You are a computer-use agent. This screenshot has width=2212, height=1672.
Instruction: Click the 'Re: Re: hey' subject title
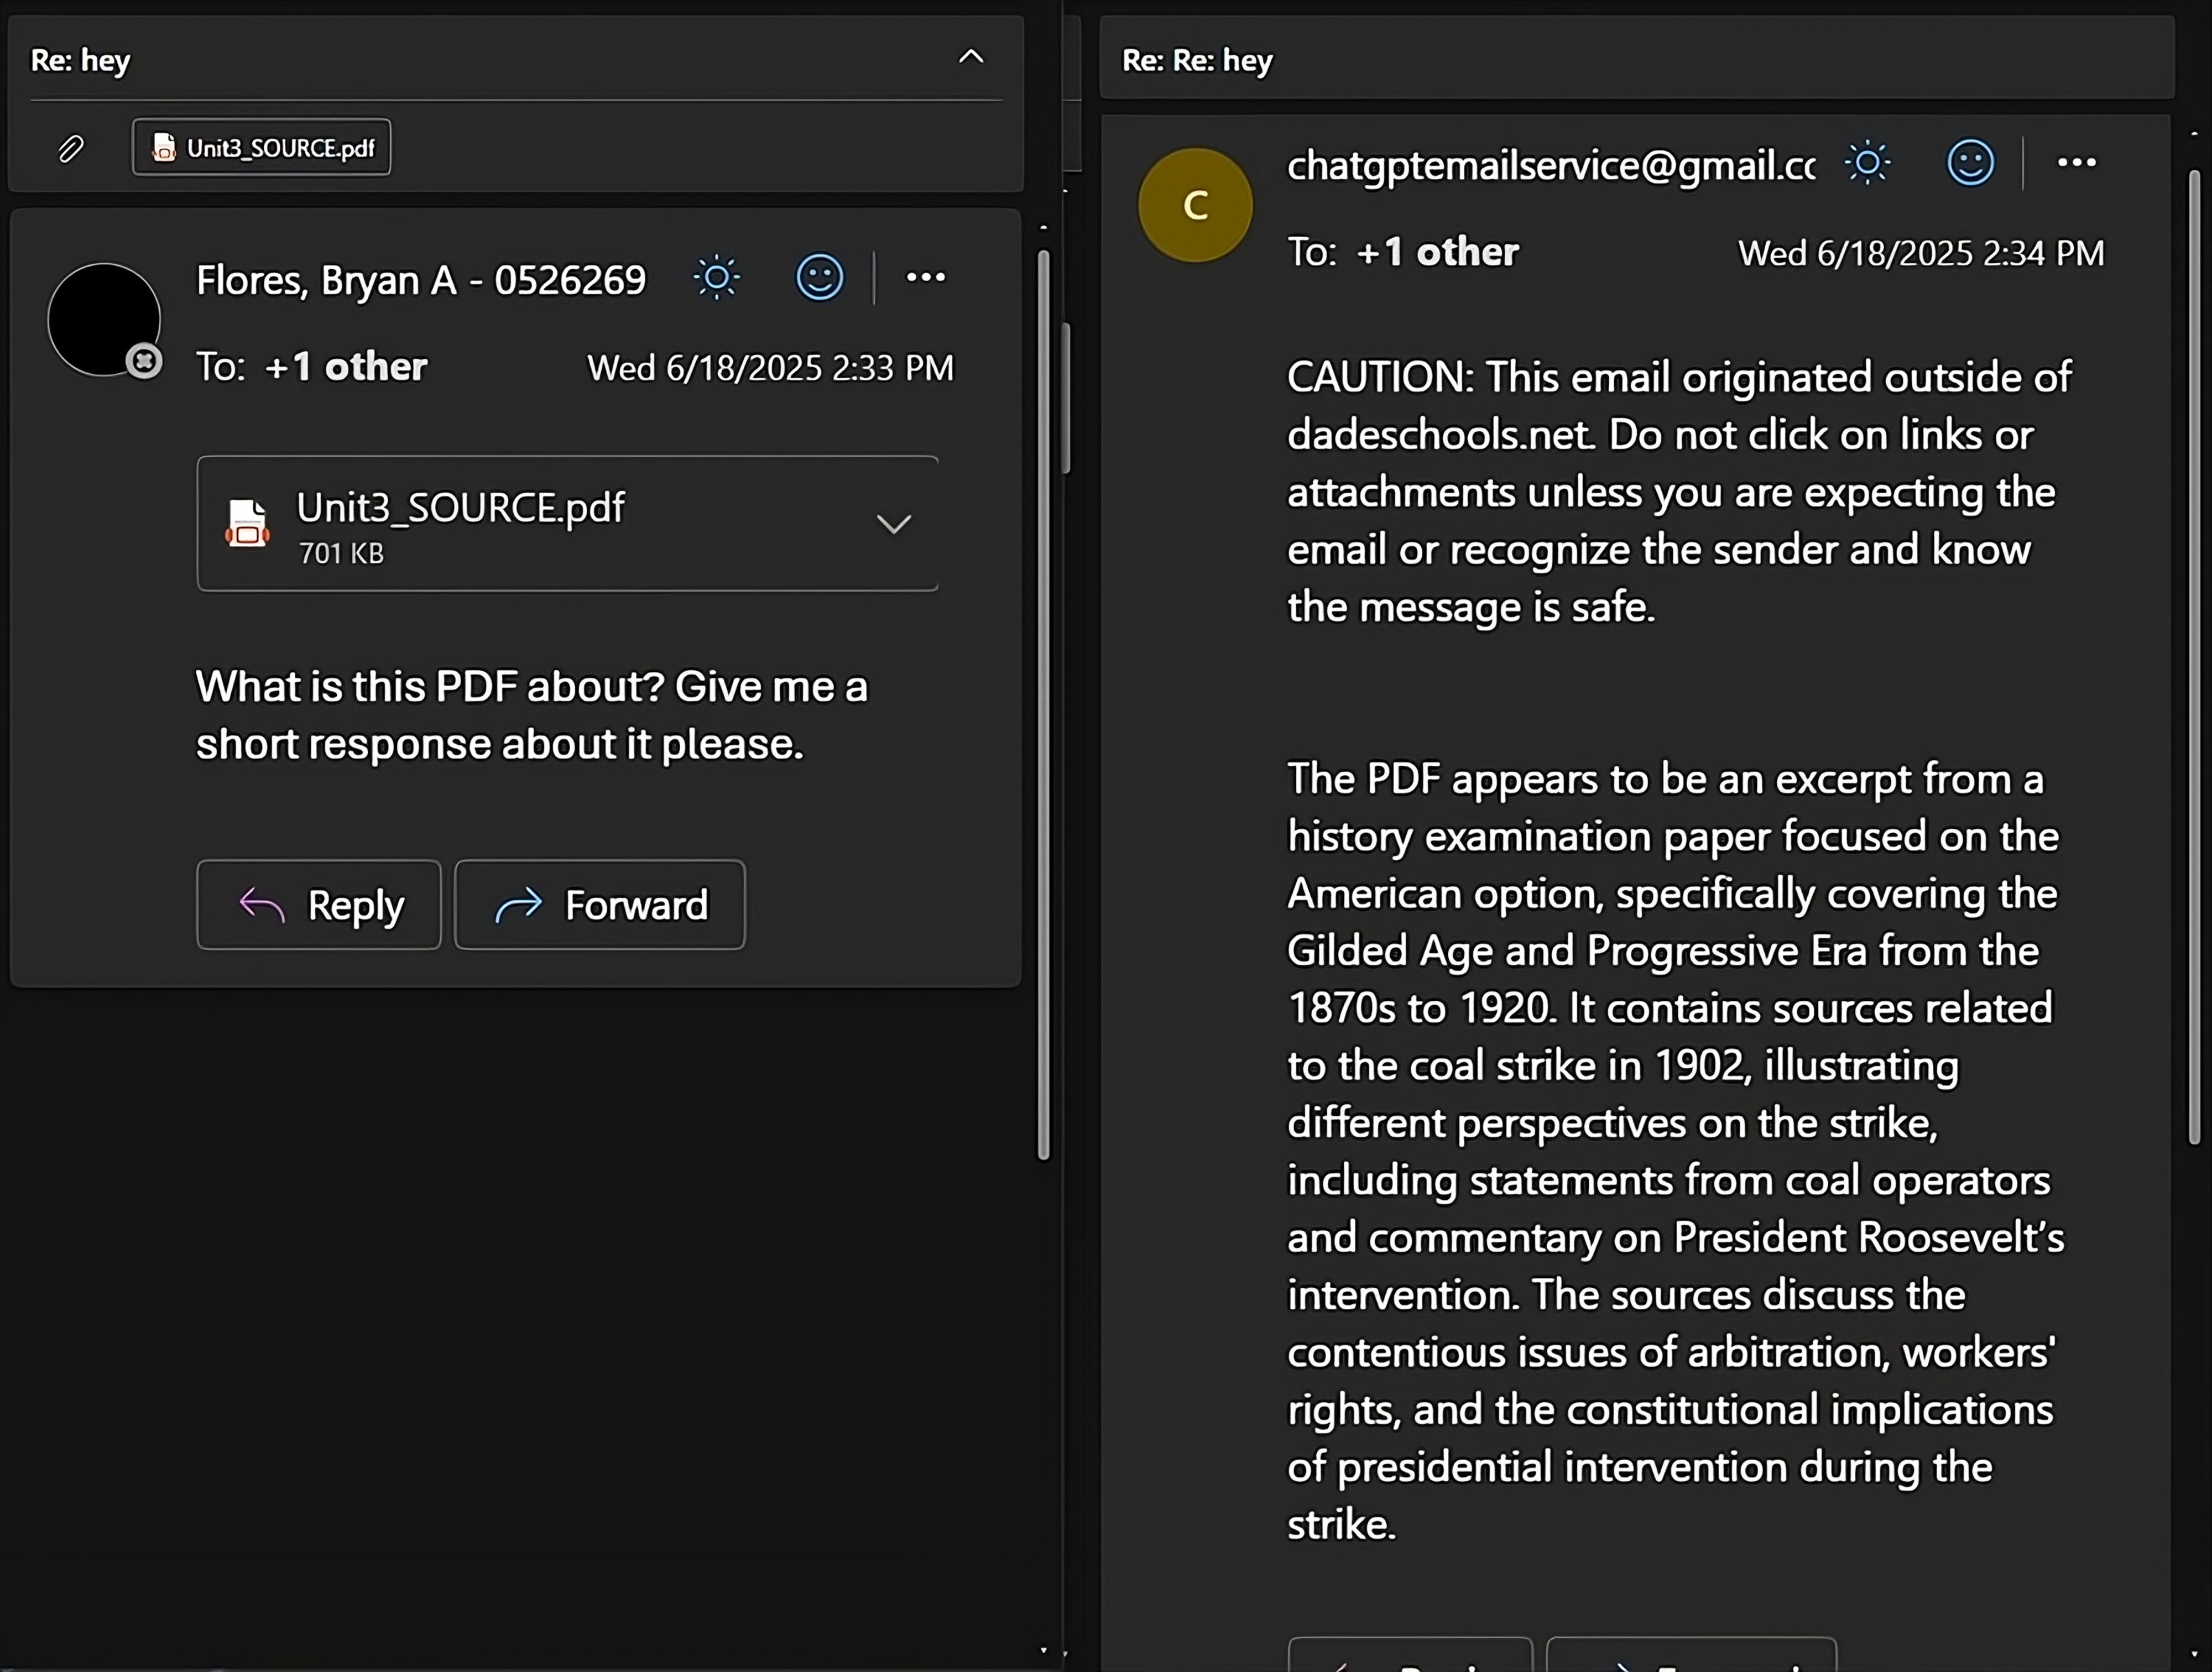click(x=1197, y=60)
